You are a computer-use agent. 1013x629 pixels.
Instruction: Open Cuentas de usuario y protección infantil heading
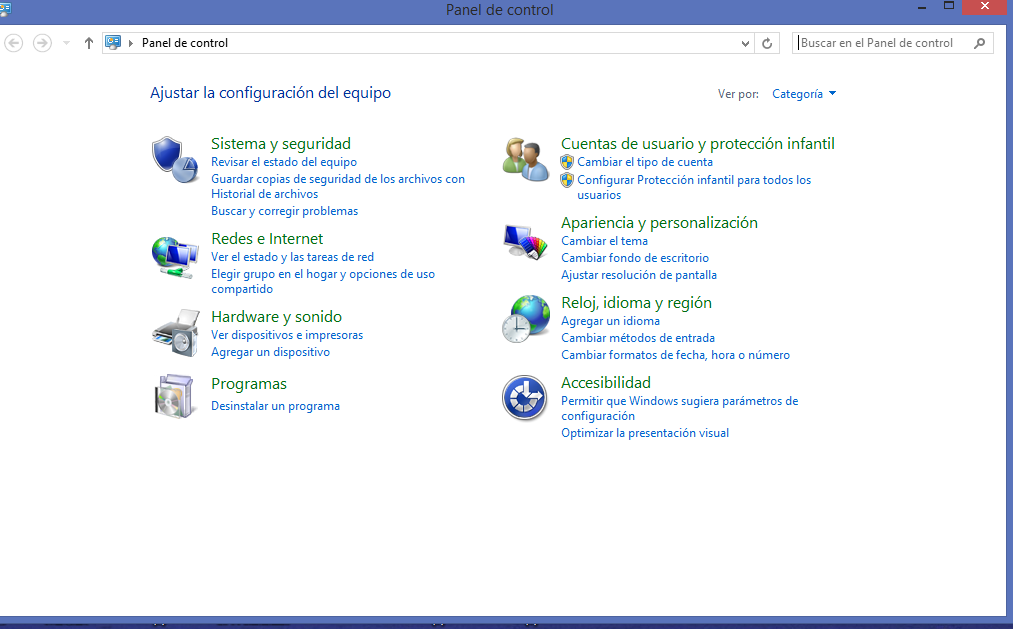698,143
